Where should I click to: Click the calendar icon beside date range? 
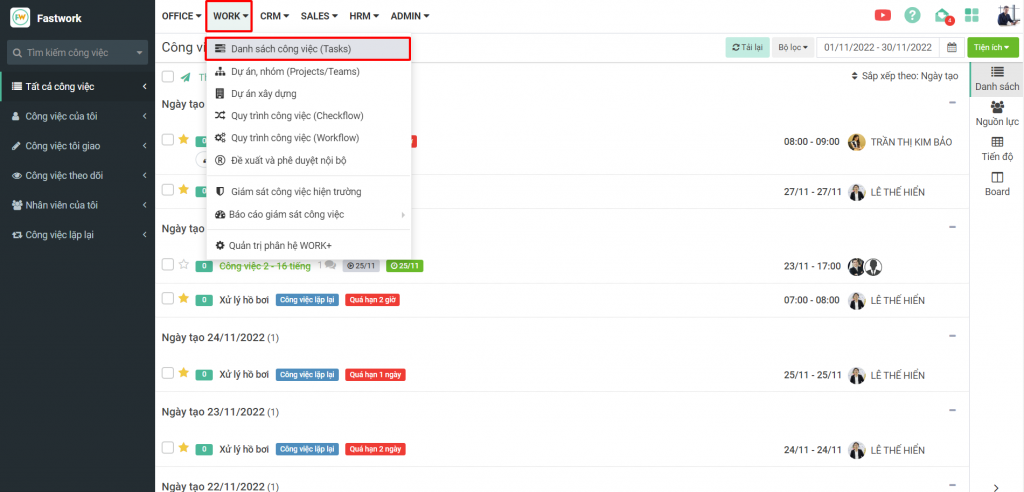pos(952,47)
